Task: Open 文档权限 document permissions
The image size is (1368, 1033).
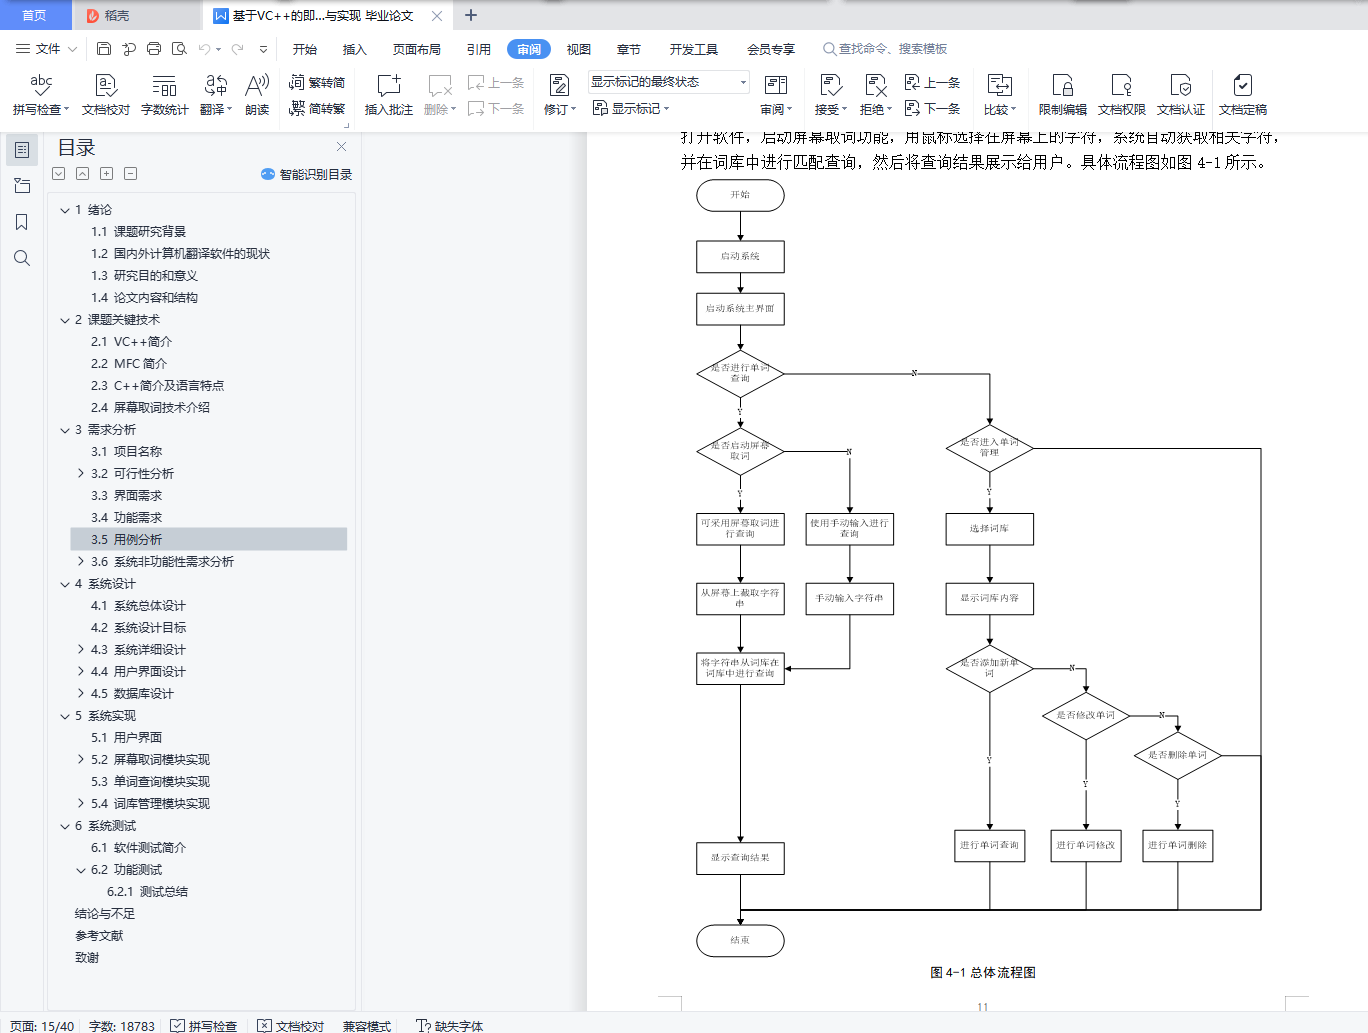Action: pos(1121,96)
